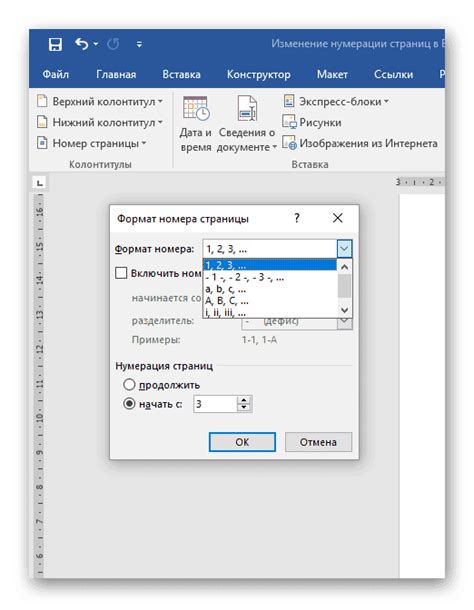Open Нижний колонтитул dropdown
This screenshot has width=474, height=610.
click(x=100, y=123)
